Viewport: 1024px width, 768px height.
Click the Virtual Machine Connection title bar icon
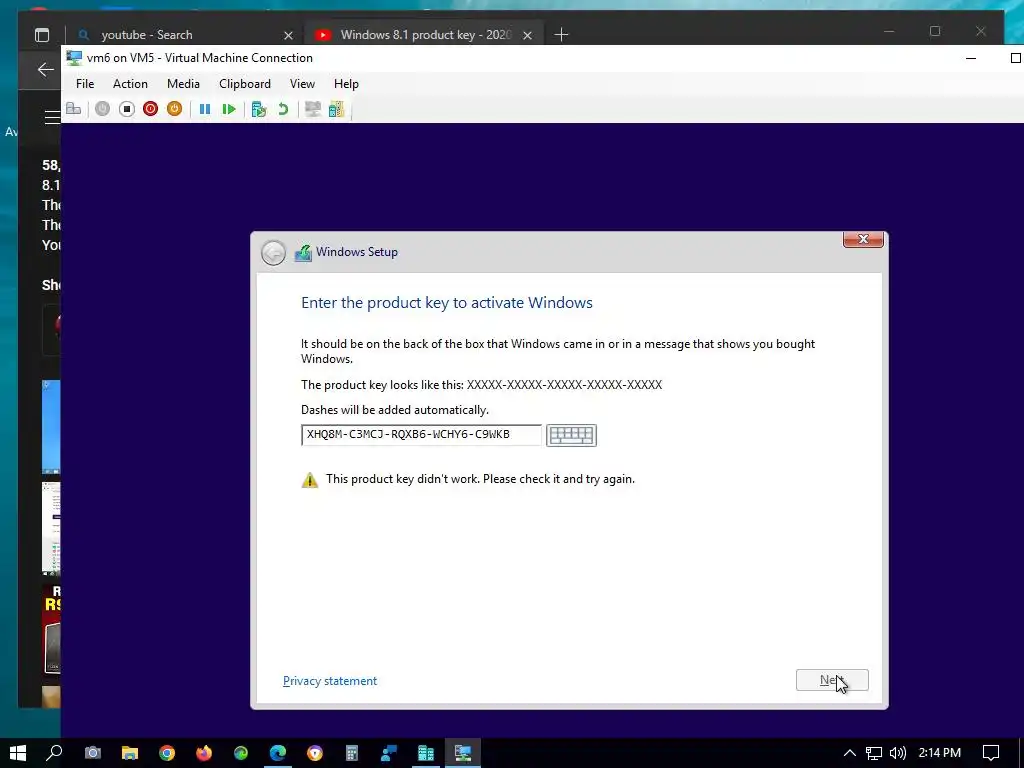coord(74,57)
